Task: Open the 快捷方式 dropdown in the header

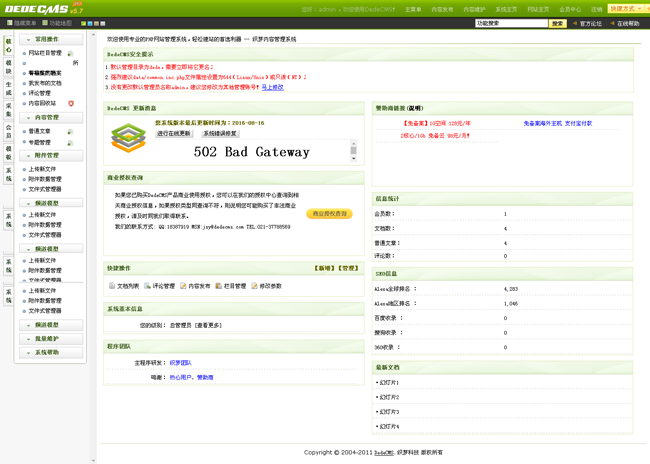Action: coord(626,9)
